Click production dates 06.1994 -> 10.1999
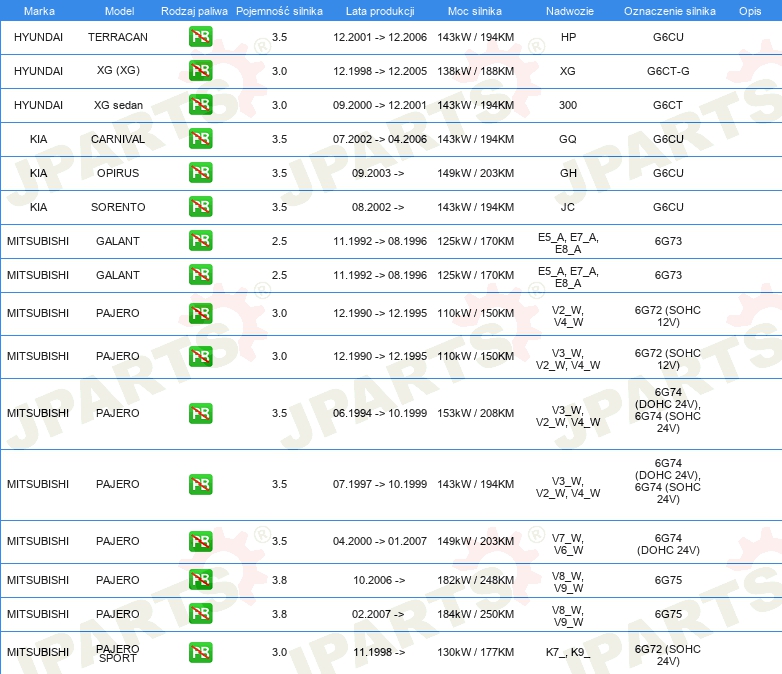 coord(380,413)
